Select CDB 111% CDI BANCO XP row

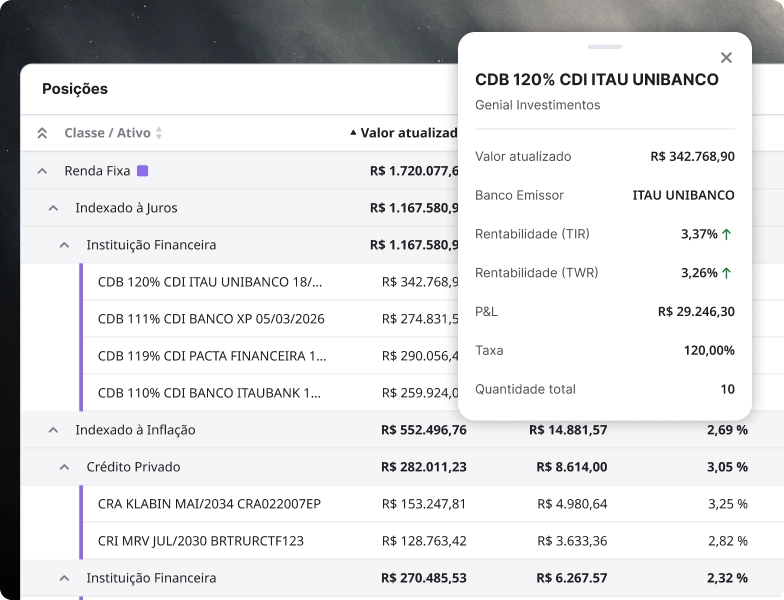270,319
